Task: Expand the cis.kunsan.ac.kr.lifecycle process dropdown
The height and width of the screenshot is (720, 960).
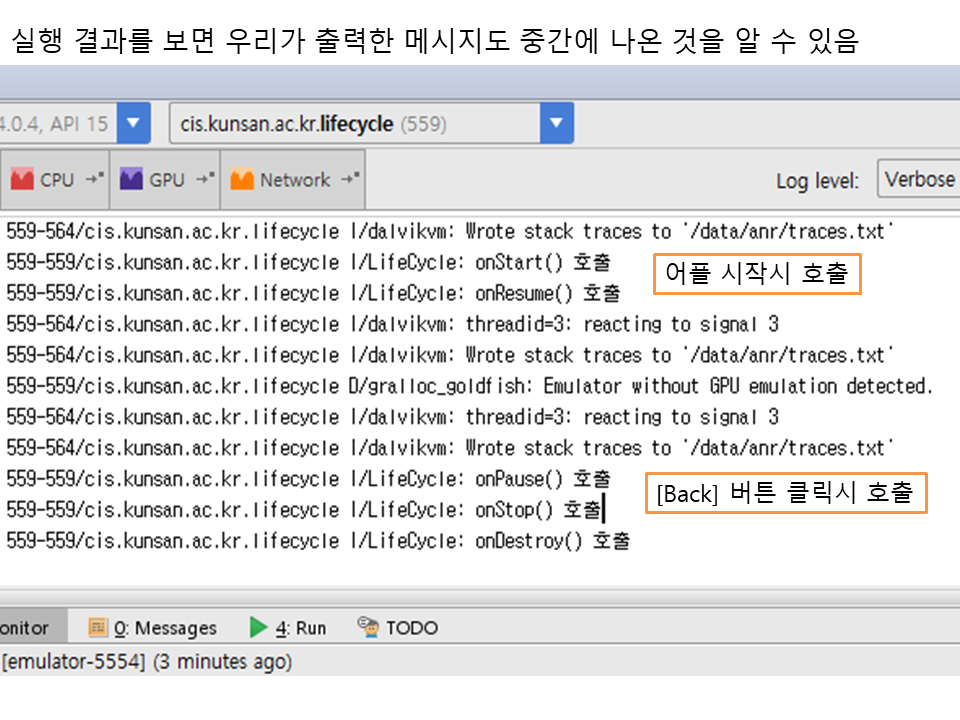Action: [x=557, y=124]
